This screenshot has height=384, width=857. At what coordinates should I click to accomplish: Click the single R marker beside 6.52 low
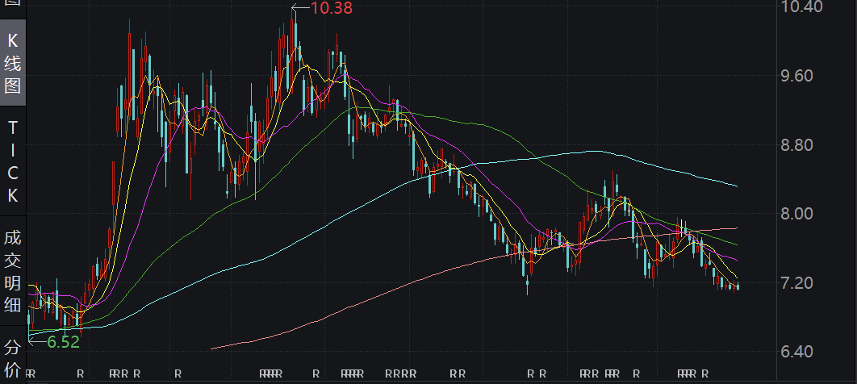[80, 374]
